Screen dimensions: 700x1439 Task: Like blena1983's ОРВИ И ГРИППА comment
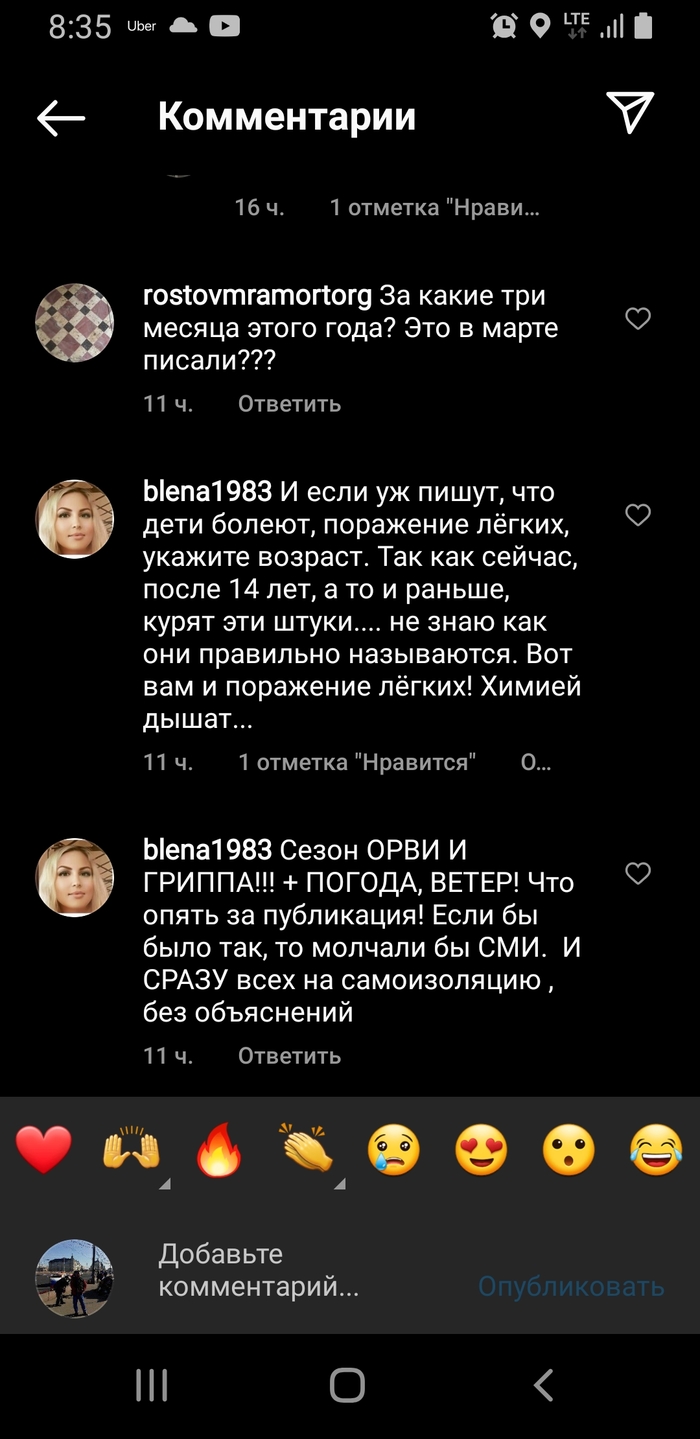[x=637, y=874]
